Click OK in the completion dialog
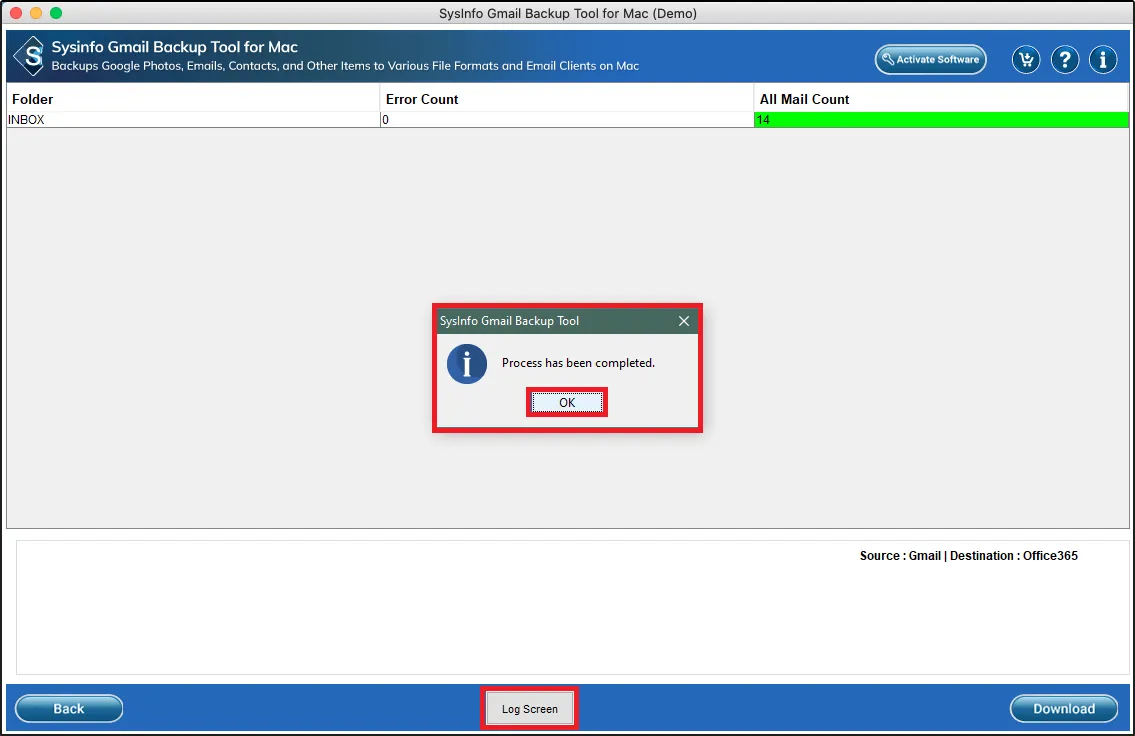 pyautogui.click(x=567, y=402)
